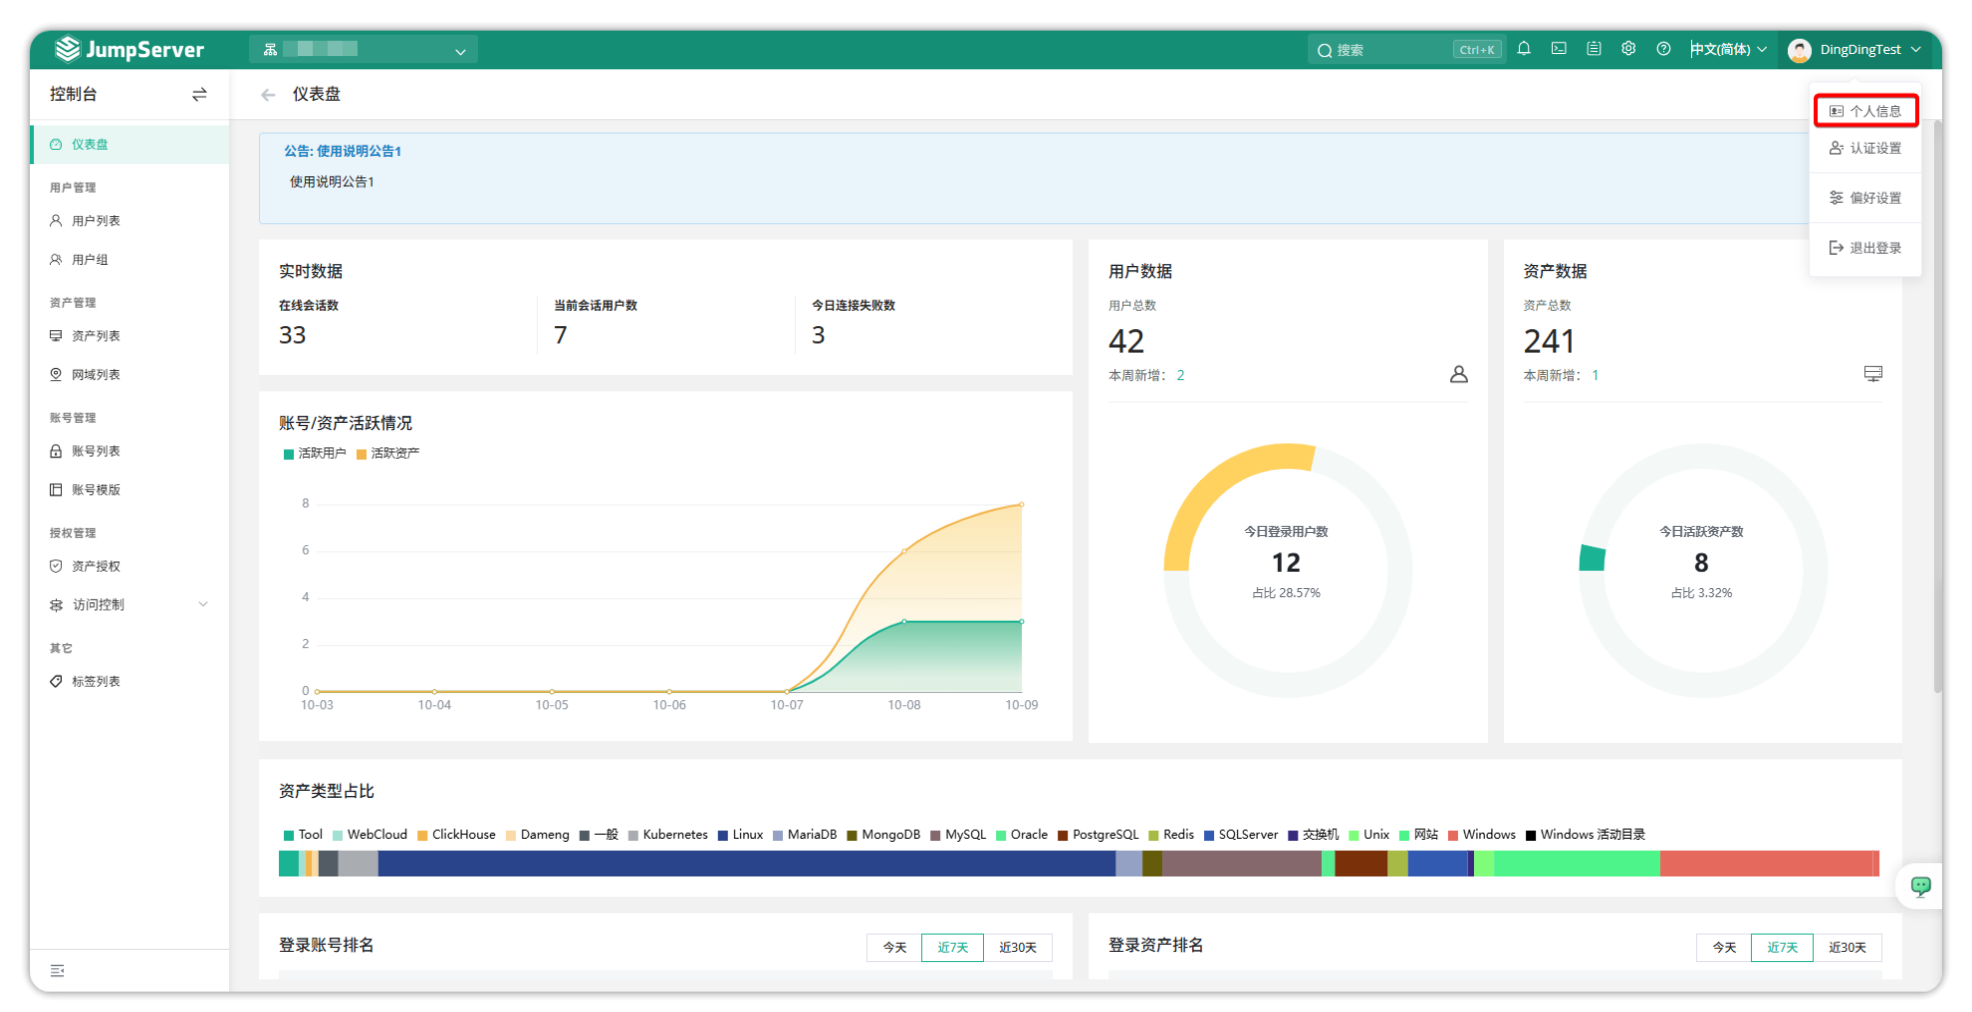Toggle 活跃用户 legend in activity chart
Image resolution: width=1972 pixels, height=1012 pixels.
[315, 454]
